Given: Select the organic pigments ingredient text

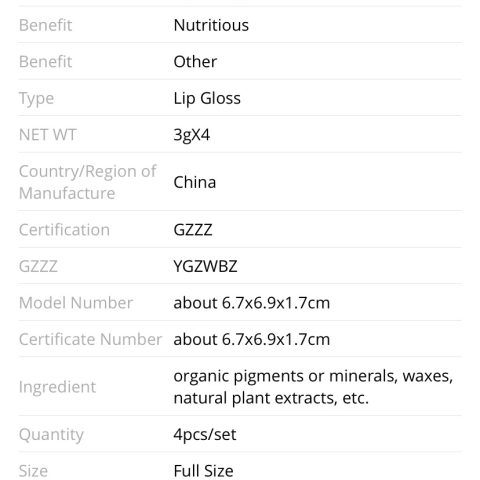Looking at the screenshot, I should (x=313, y=387).
